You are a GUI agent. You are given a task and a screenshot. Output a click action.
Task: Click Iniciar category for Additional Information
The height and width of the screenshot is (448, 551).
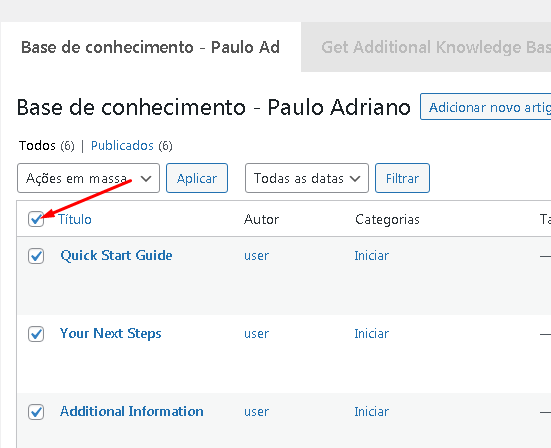pos(371,412)
